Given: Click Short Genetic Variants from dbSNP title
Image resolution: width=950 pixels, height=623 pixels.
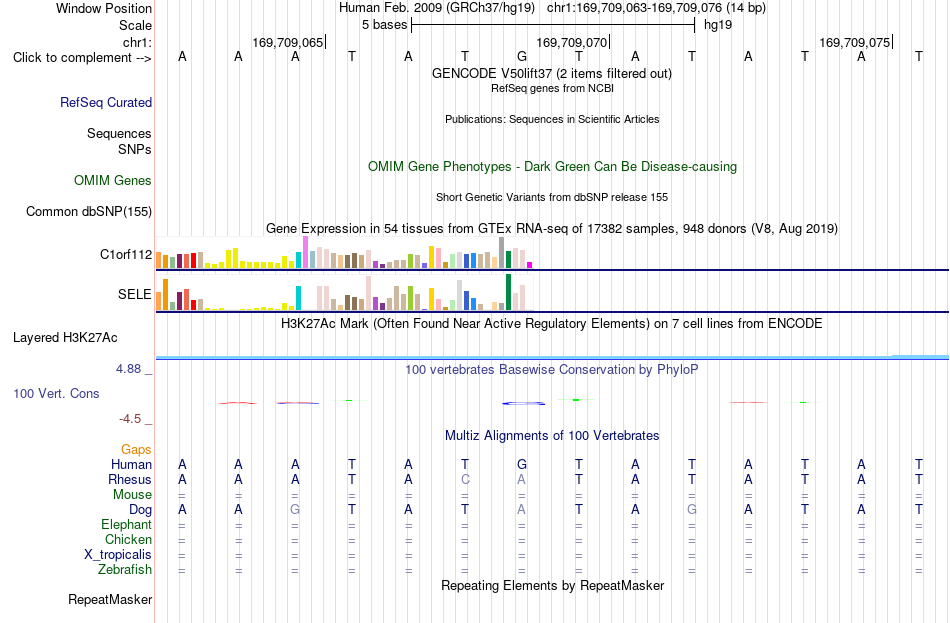Looking at the screenshot, I should (x=552, y=198).
